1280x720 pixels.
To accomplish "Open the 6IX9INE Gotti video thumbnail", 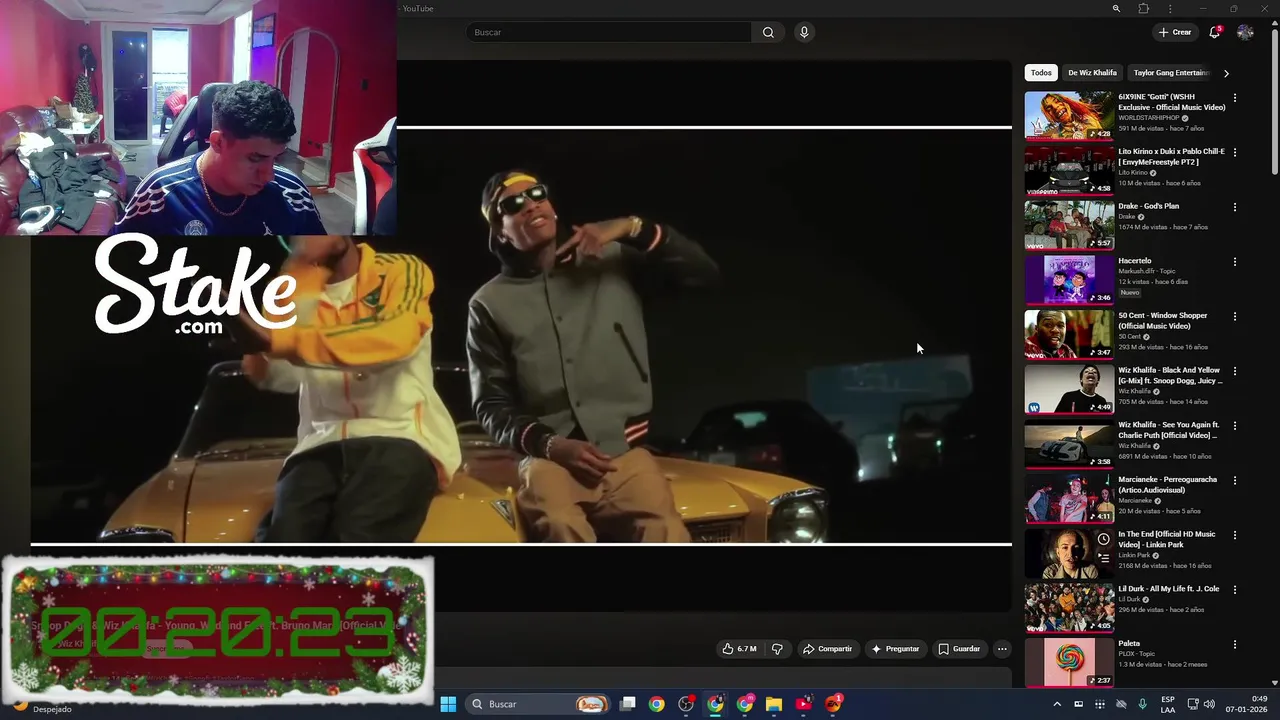I will pyautogui.click(x=1069, y=115).
